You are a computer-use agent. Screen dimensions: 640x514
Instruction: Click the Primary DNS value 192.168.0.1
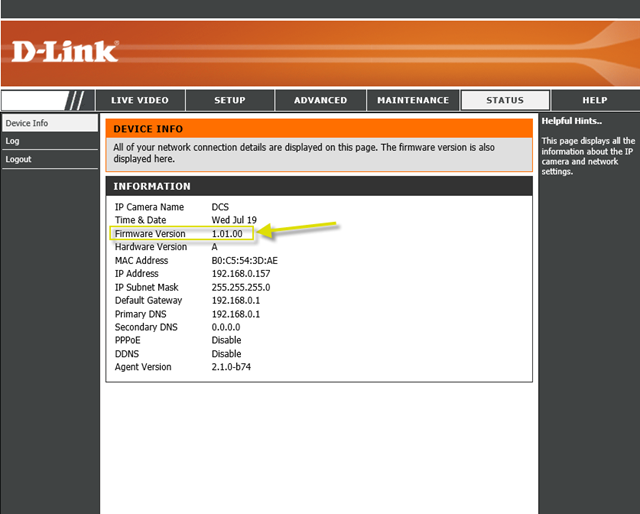coord(236,314)
